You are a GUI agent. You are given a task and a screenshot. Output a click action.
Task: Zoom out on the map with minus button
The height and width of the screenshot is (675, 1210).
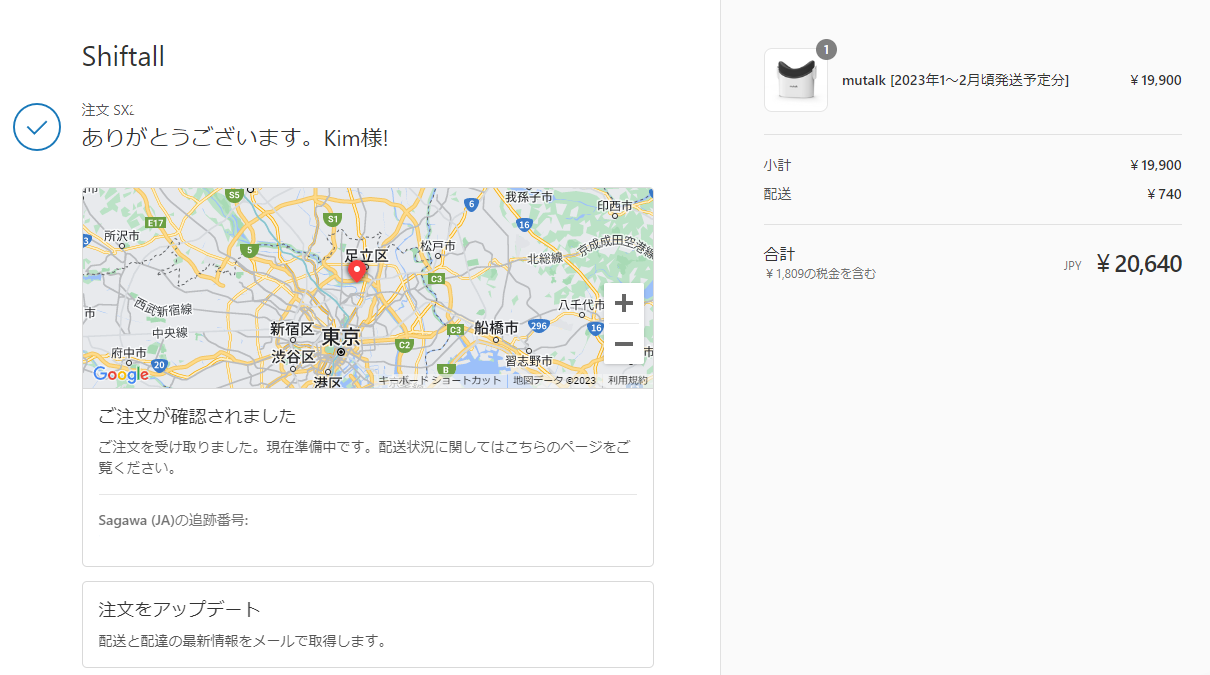point(624,344)
